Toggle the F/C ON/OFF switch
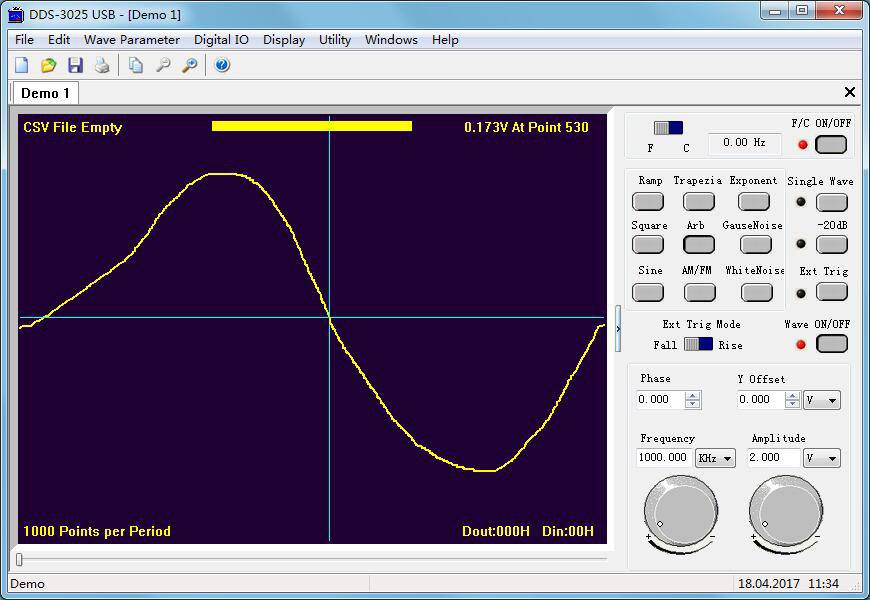This screenshot has width=870, height=600. 832,144
